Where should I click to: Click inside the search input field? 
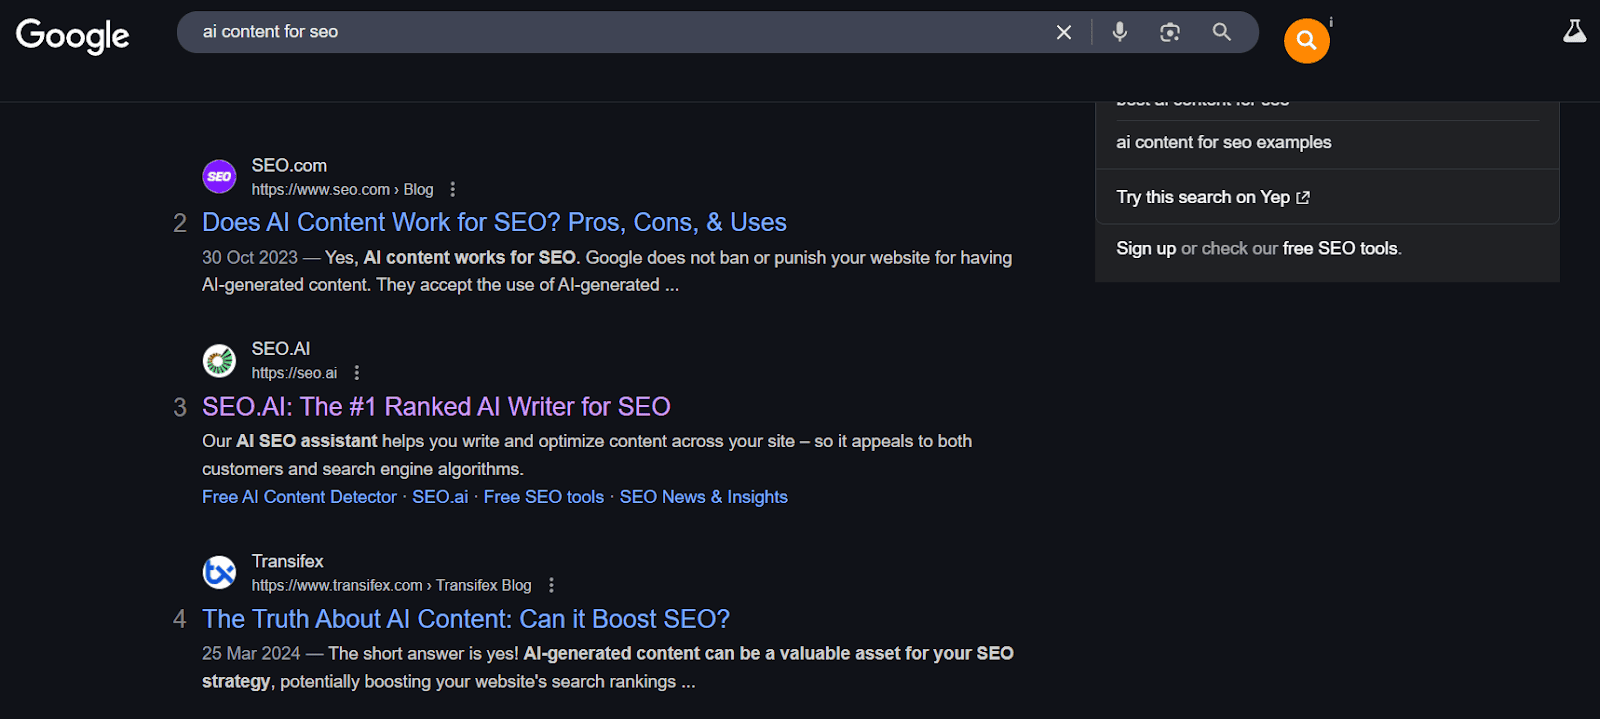pos(600,32)
